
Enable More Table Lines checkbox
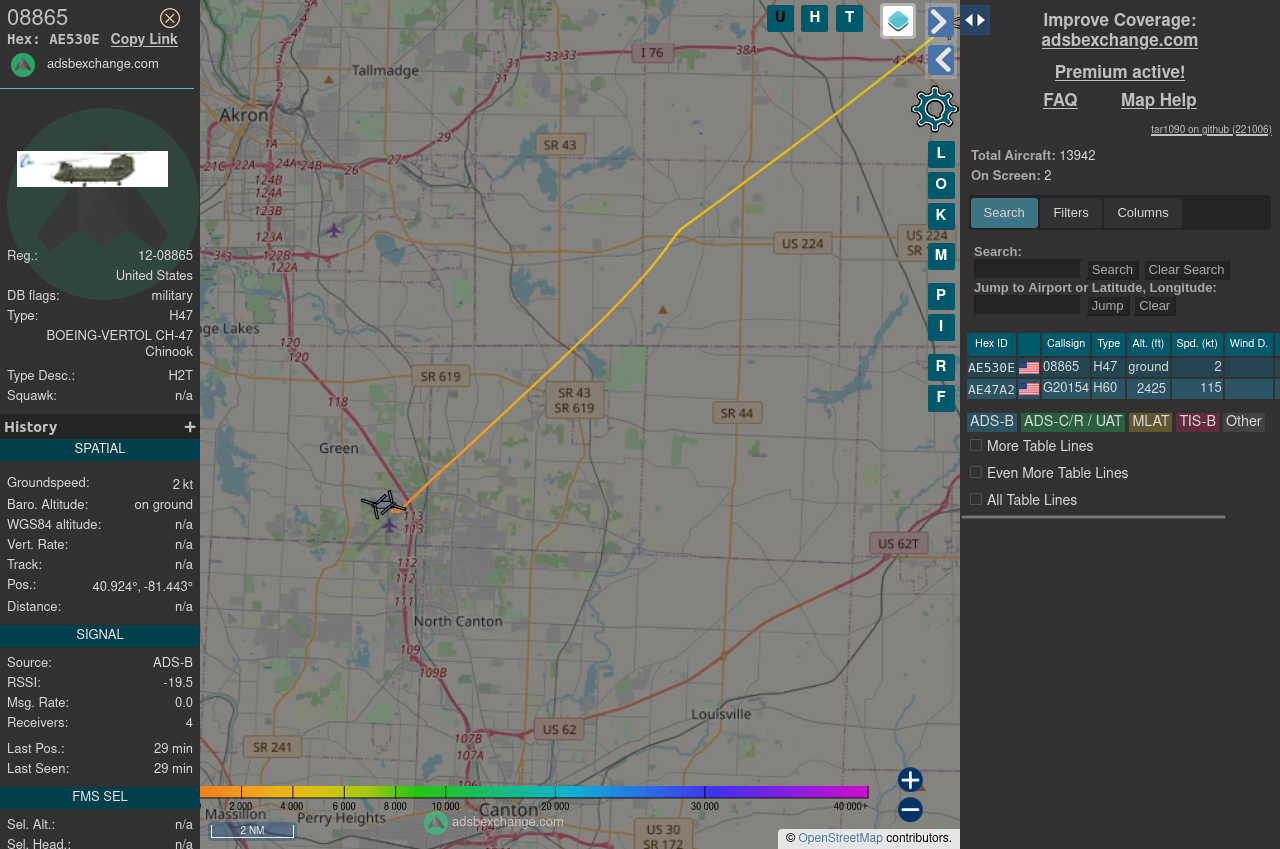976,445
